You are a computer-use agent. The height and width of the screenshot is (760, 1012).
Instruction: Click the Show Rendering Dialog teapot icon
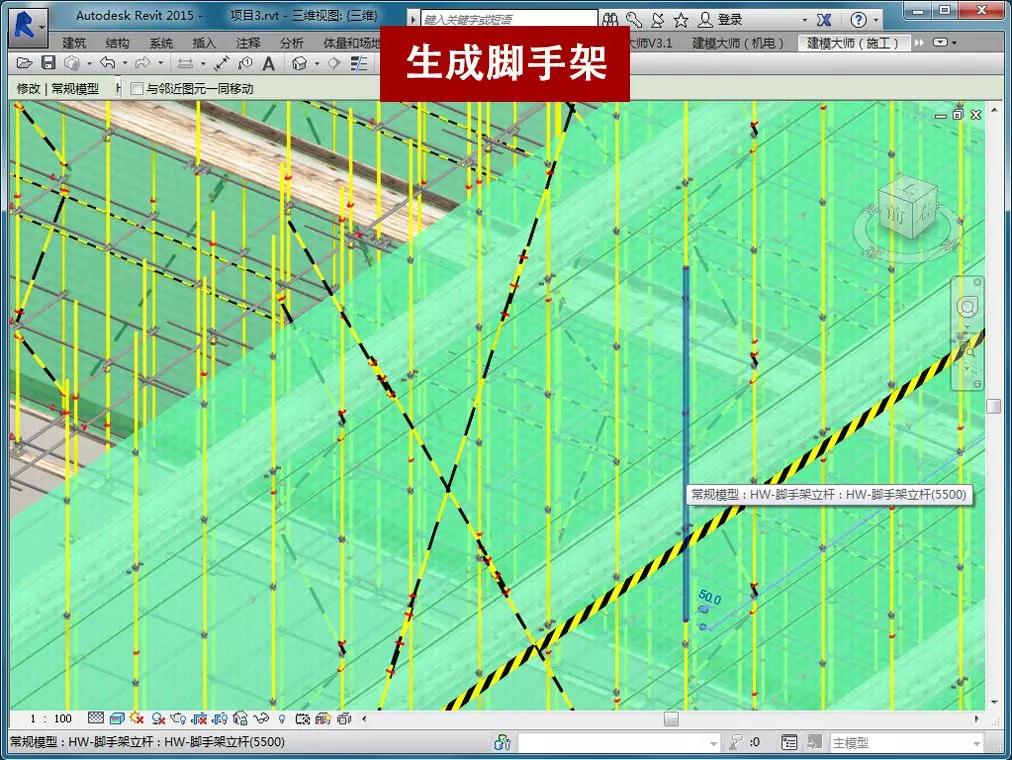179,718
